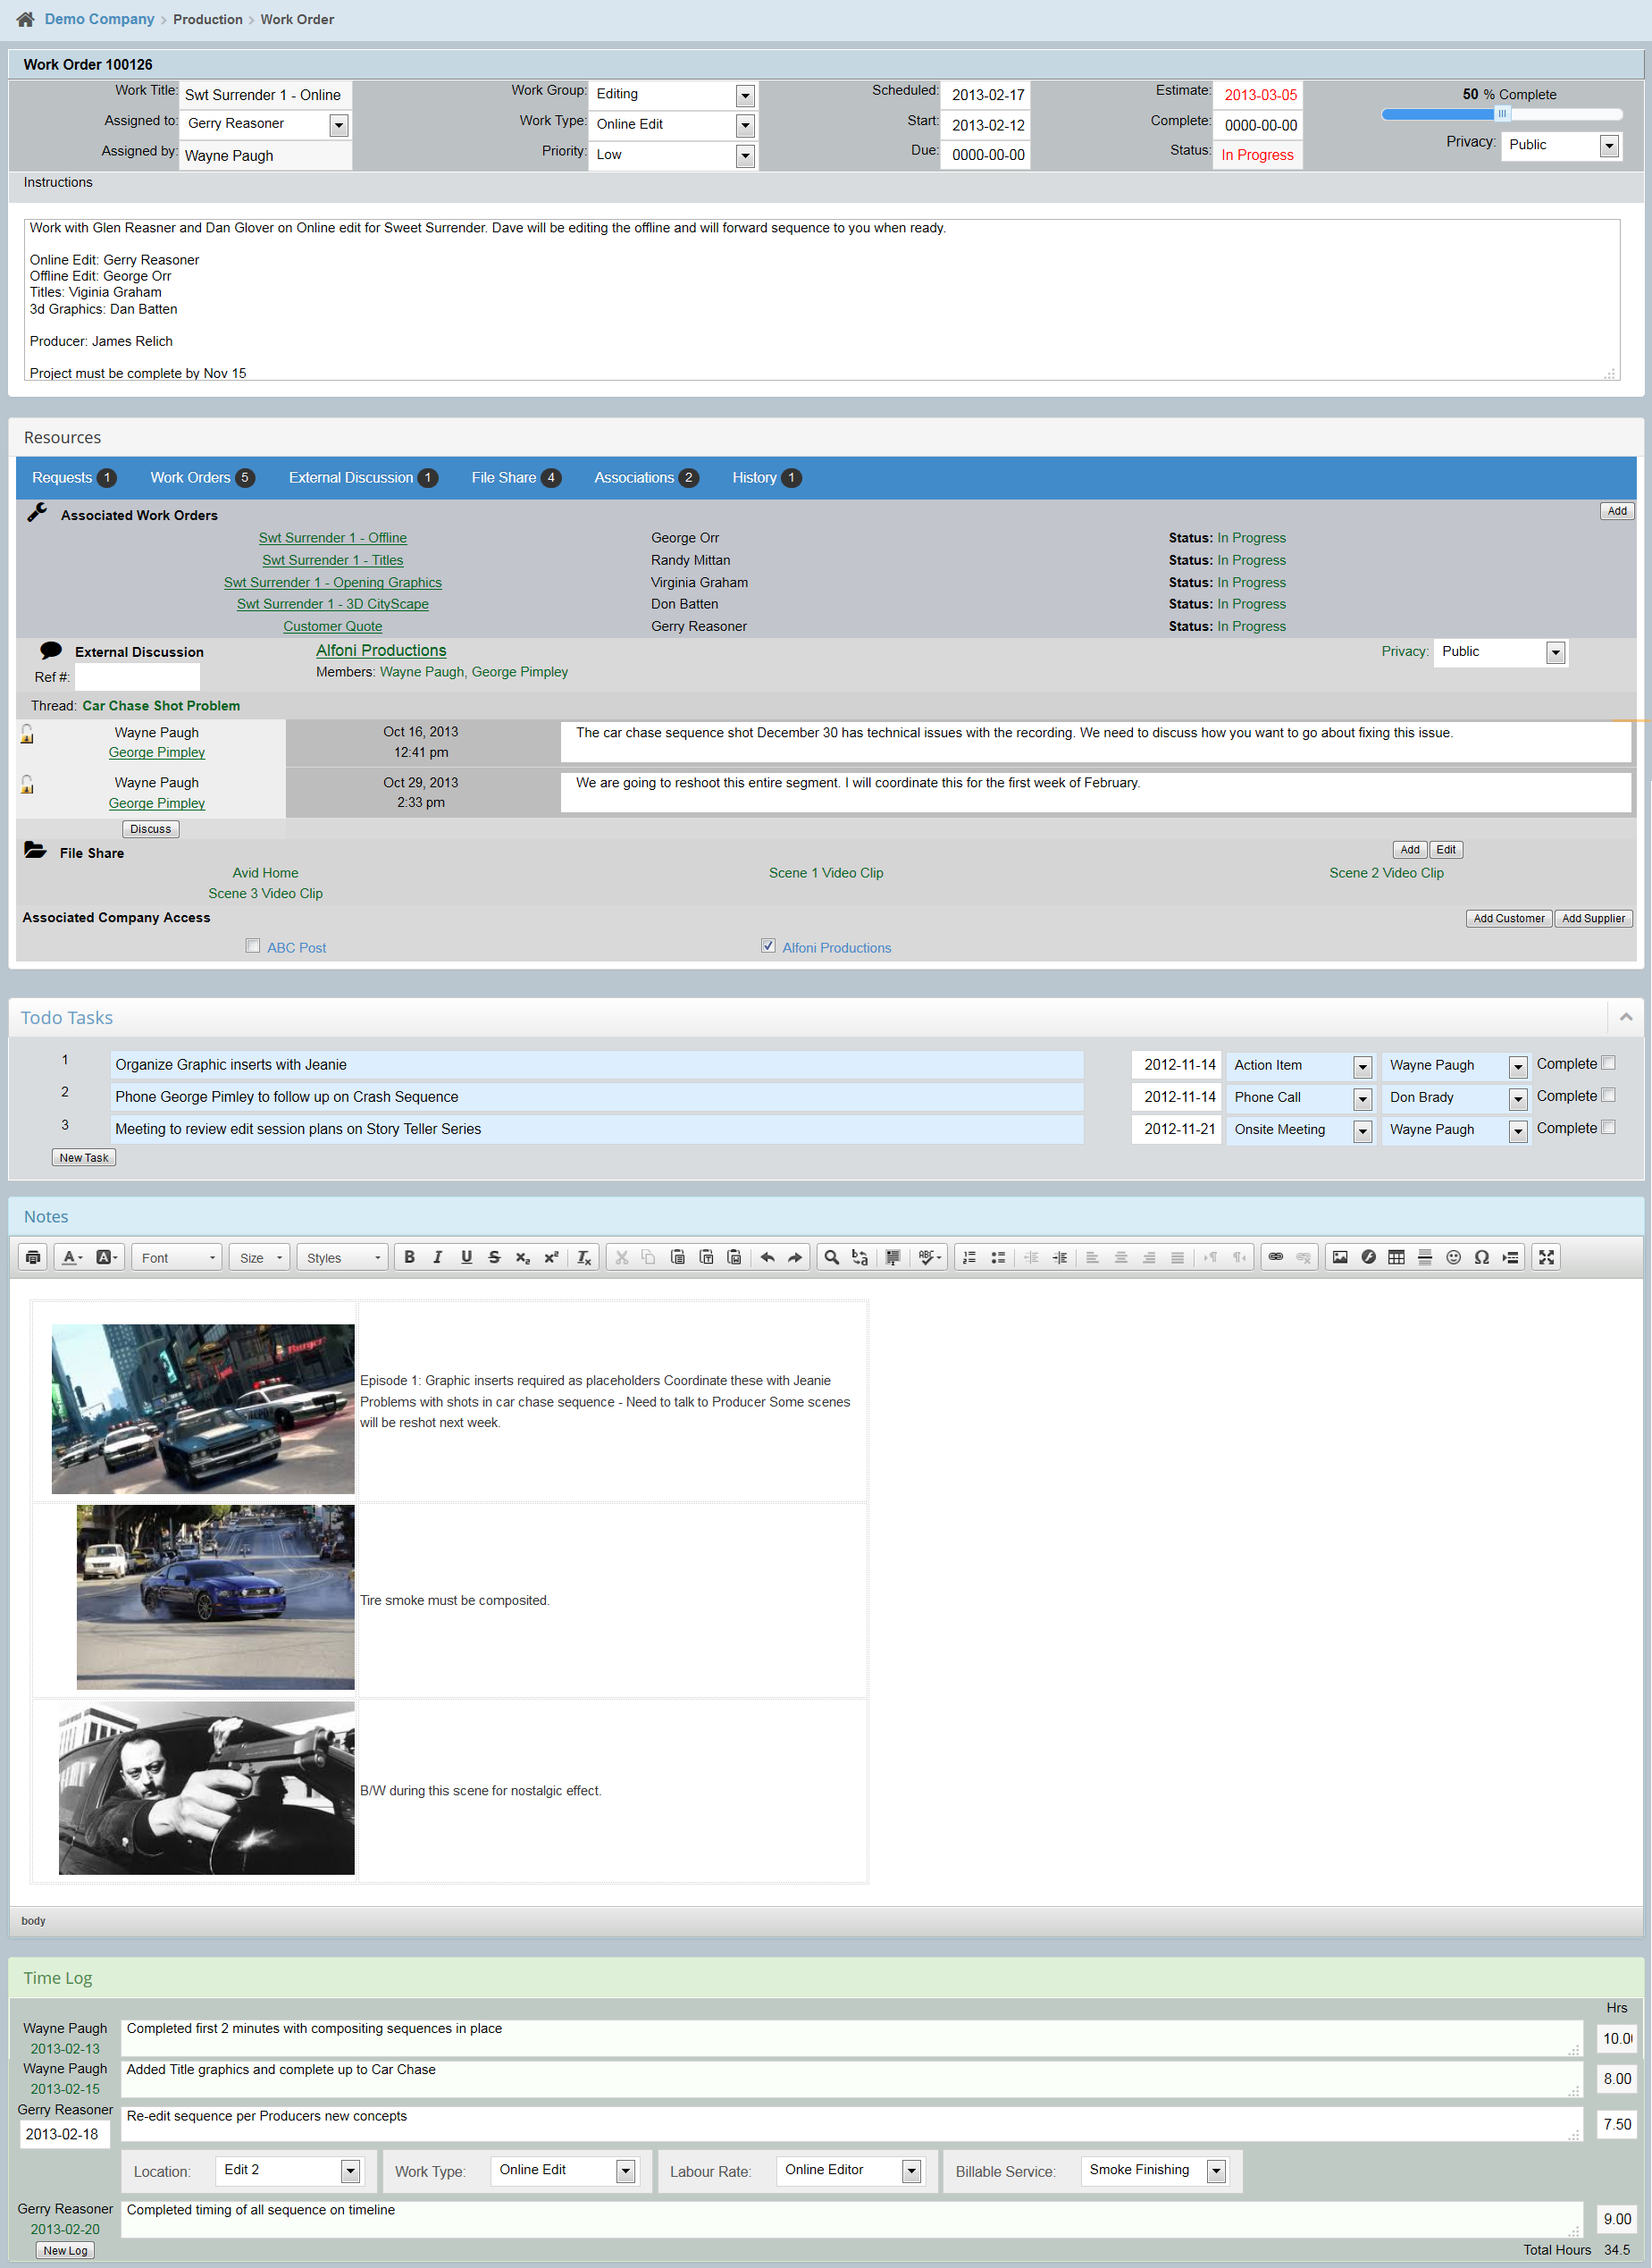Open the spell check menu
1652x2268 pixels.
[x=930, y=1257]
